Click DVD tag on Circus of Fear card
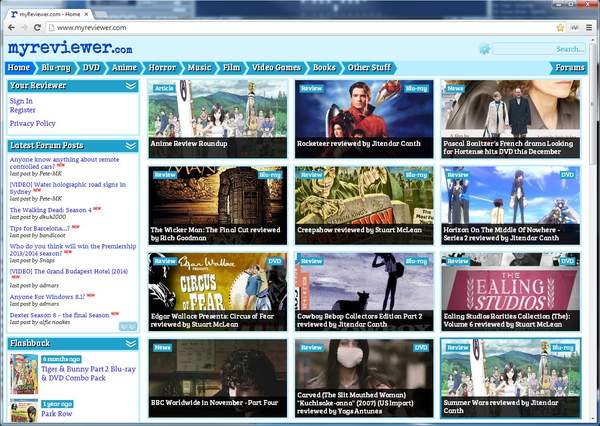The height and width of the screenshot is (426, 600). 275,261
